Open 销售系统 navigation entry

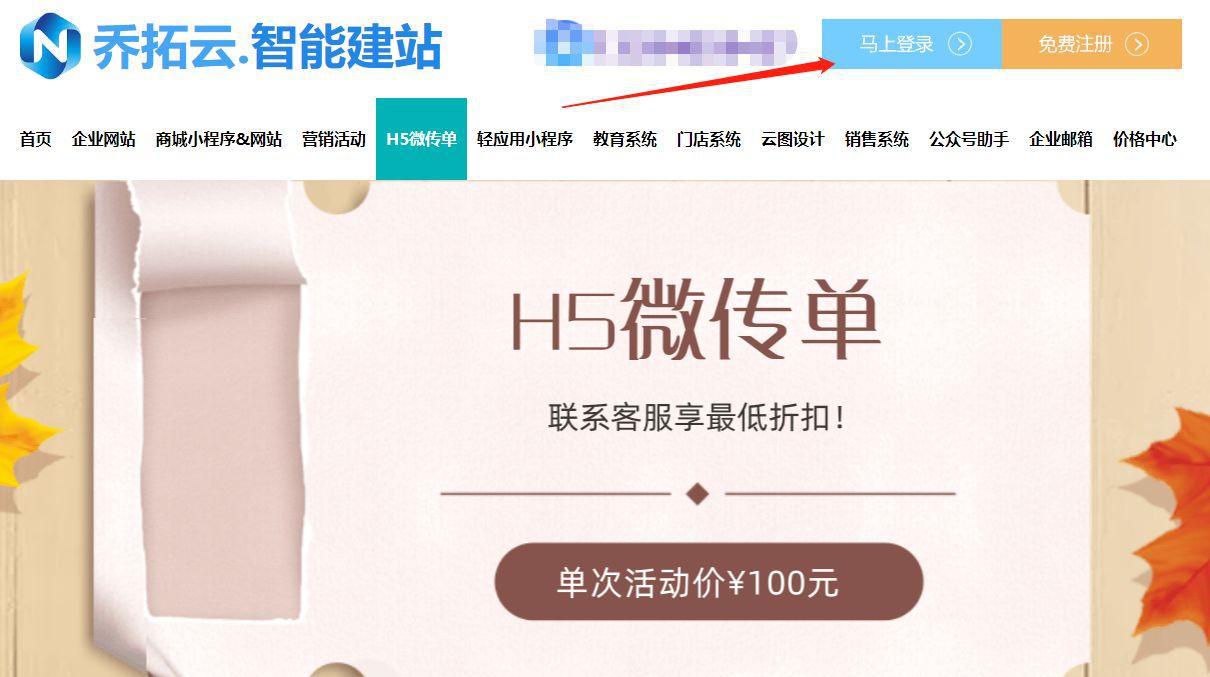coord(877,139)
